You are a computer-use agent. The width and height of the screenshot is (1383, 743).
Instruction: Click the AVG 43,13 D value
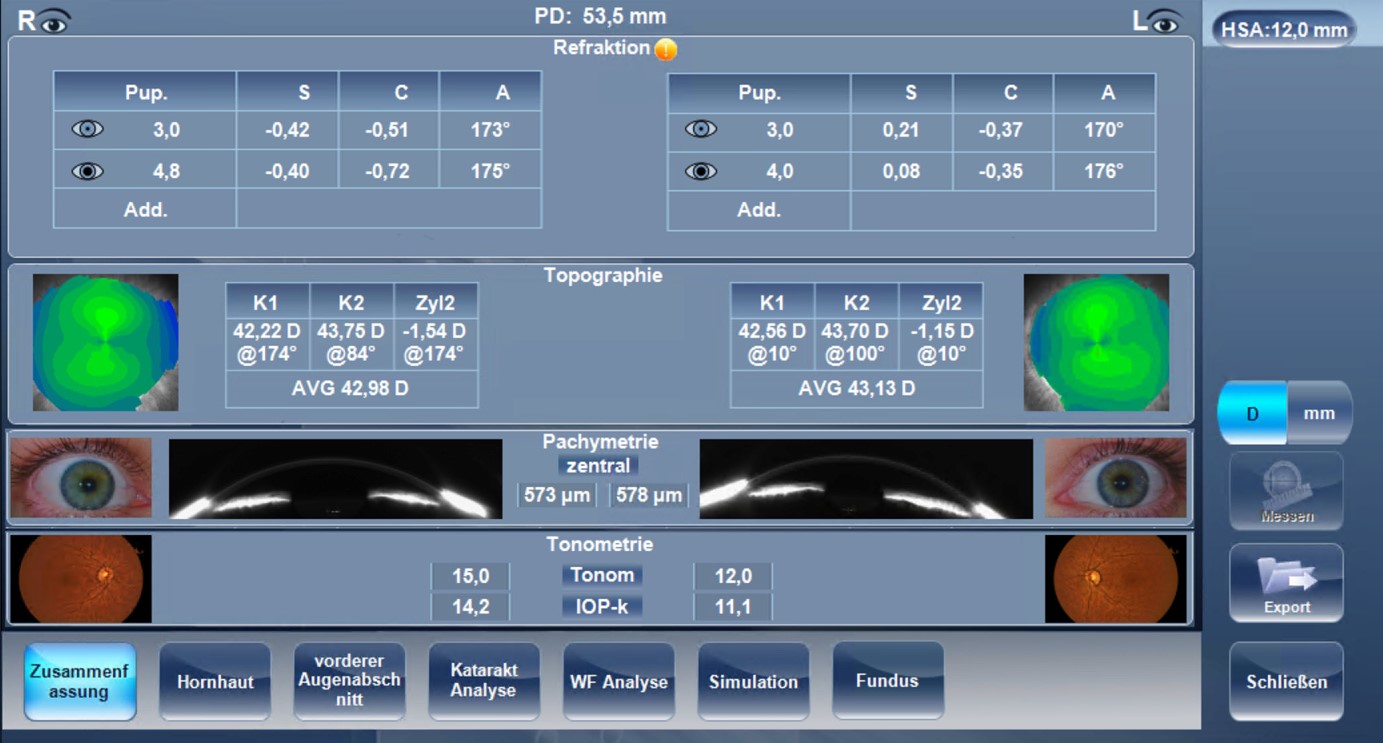coord(856,389)
